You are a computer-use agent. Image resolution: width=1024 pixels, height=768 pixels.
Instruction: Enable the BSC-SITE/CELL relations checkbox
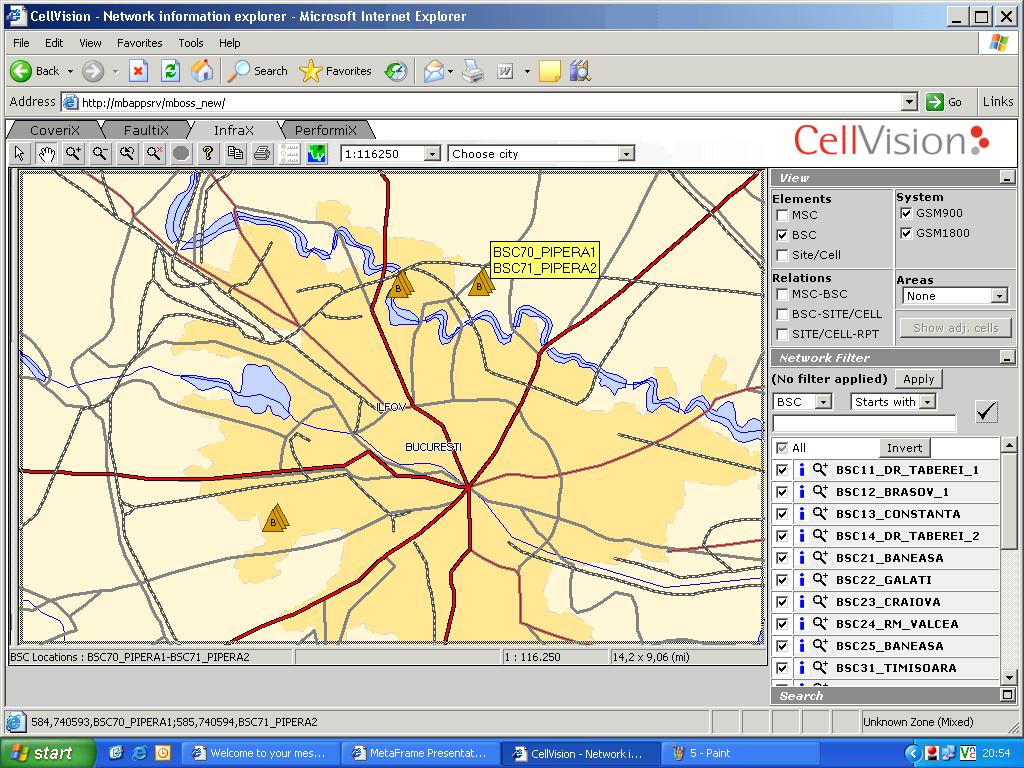coord(782,314)
